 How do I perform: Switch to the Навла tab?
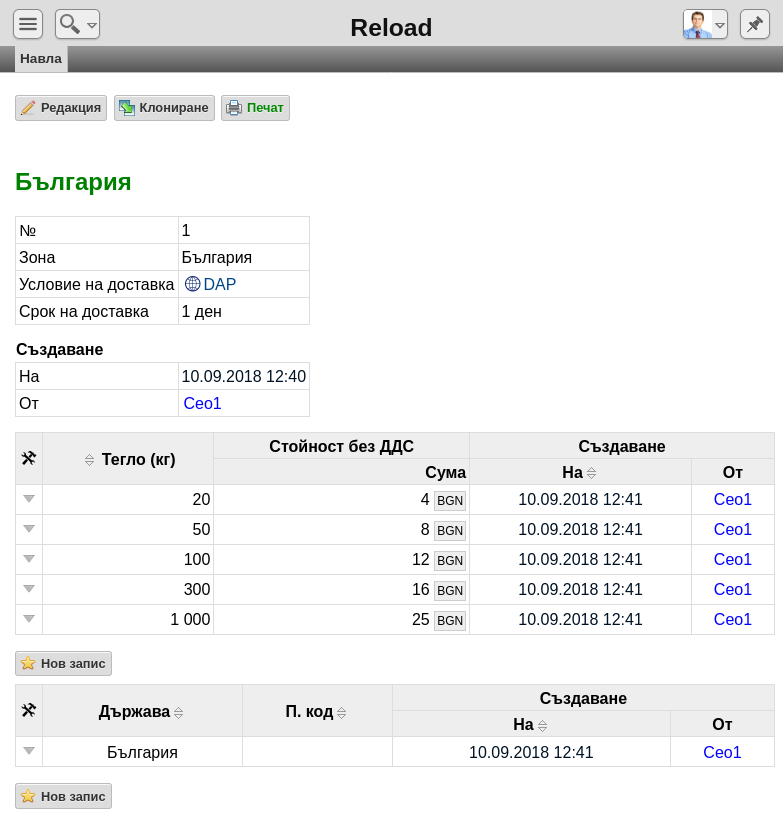point(41,59)
